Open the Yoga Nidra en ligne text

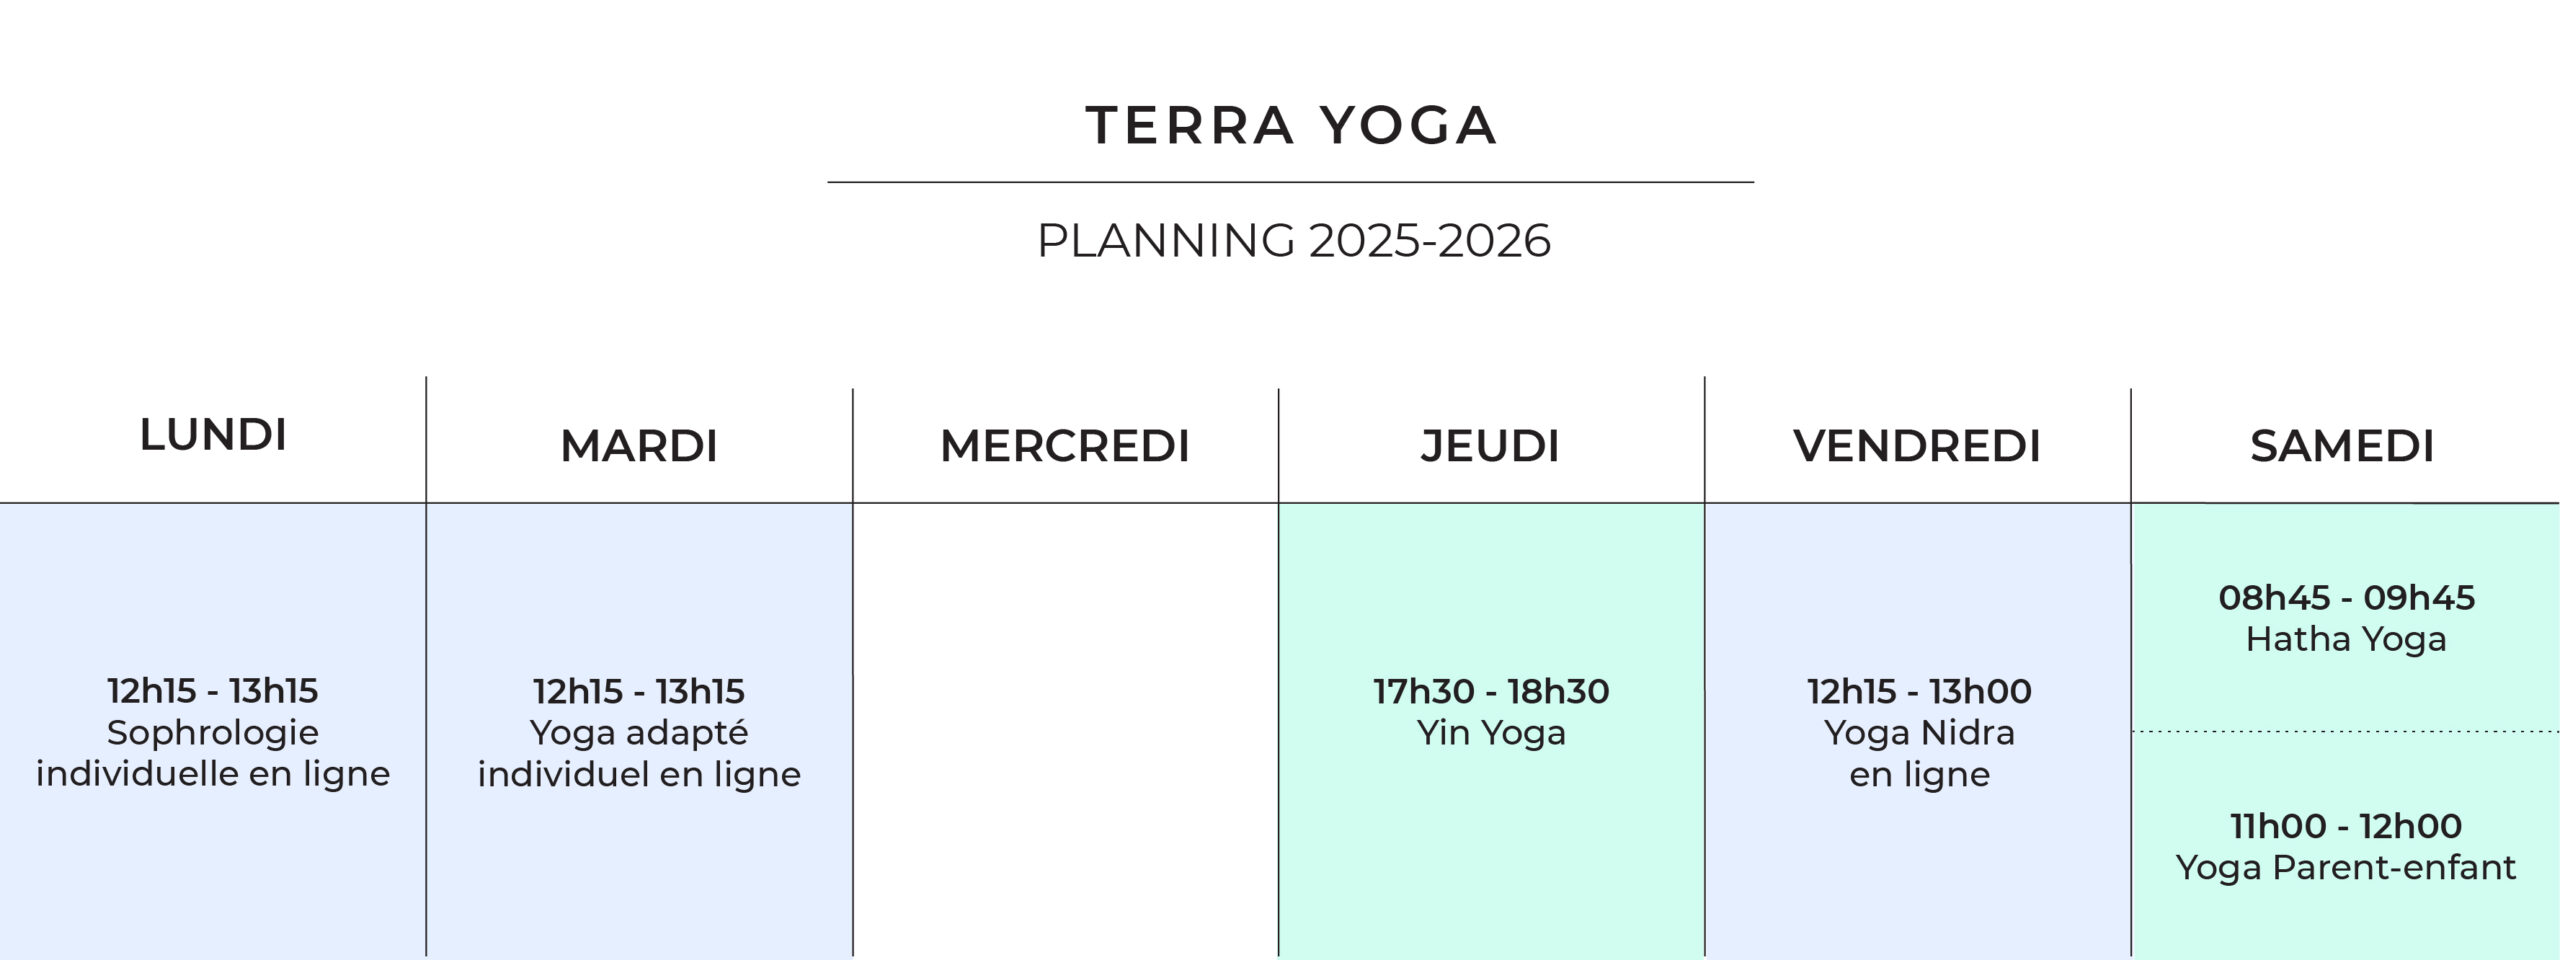pyautogui.click(x=1919, y=753)
